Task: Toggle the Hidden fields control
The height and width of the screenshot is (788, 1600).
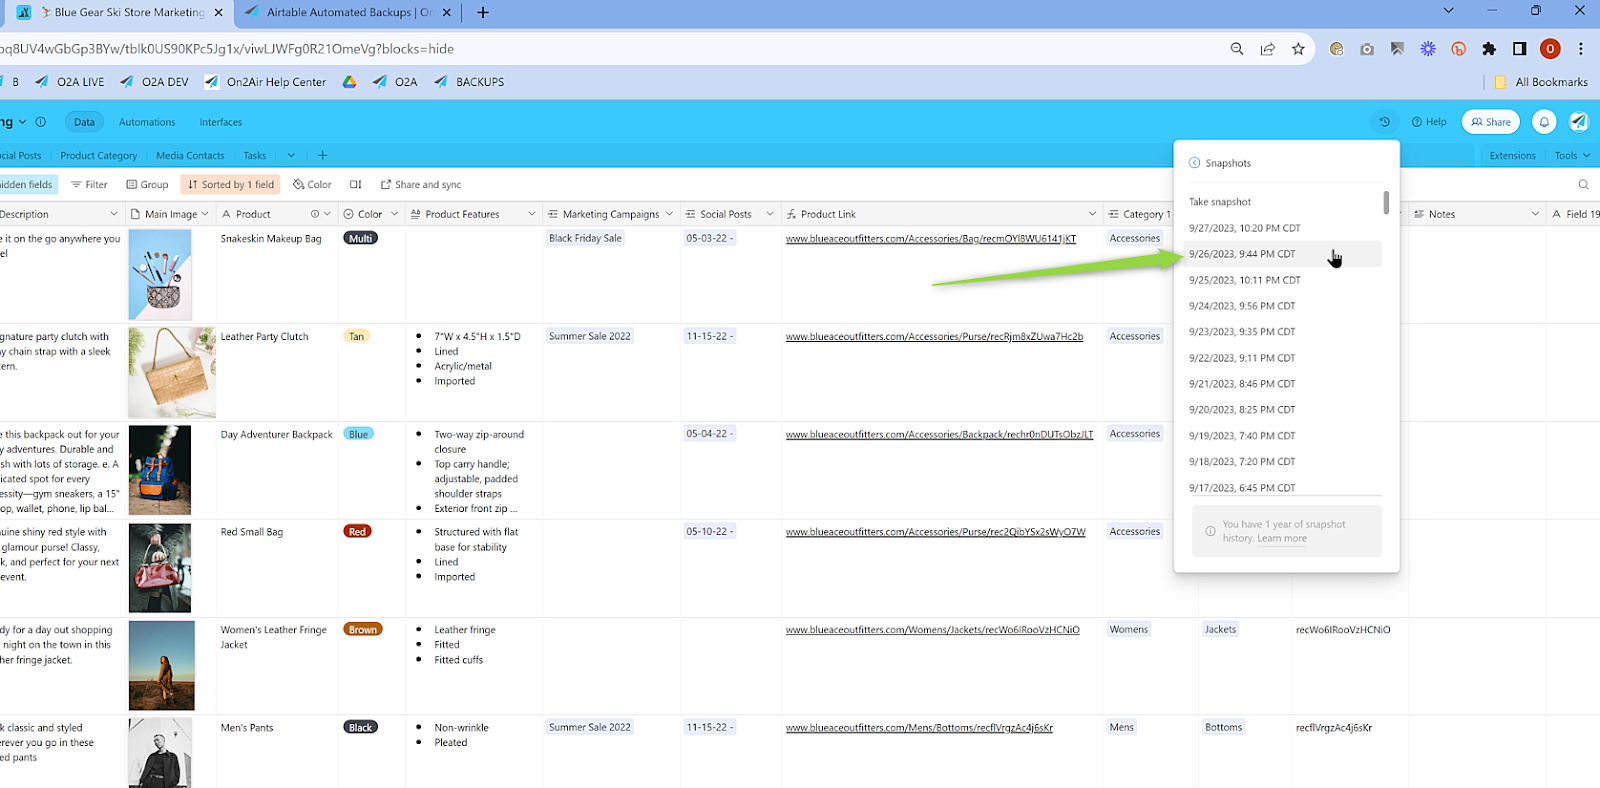Action: (x=26, y=185)
